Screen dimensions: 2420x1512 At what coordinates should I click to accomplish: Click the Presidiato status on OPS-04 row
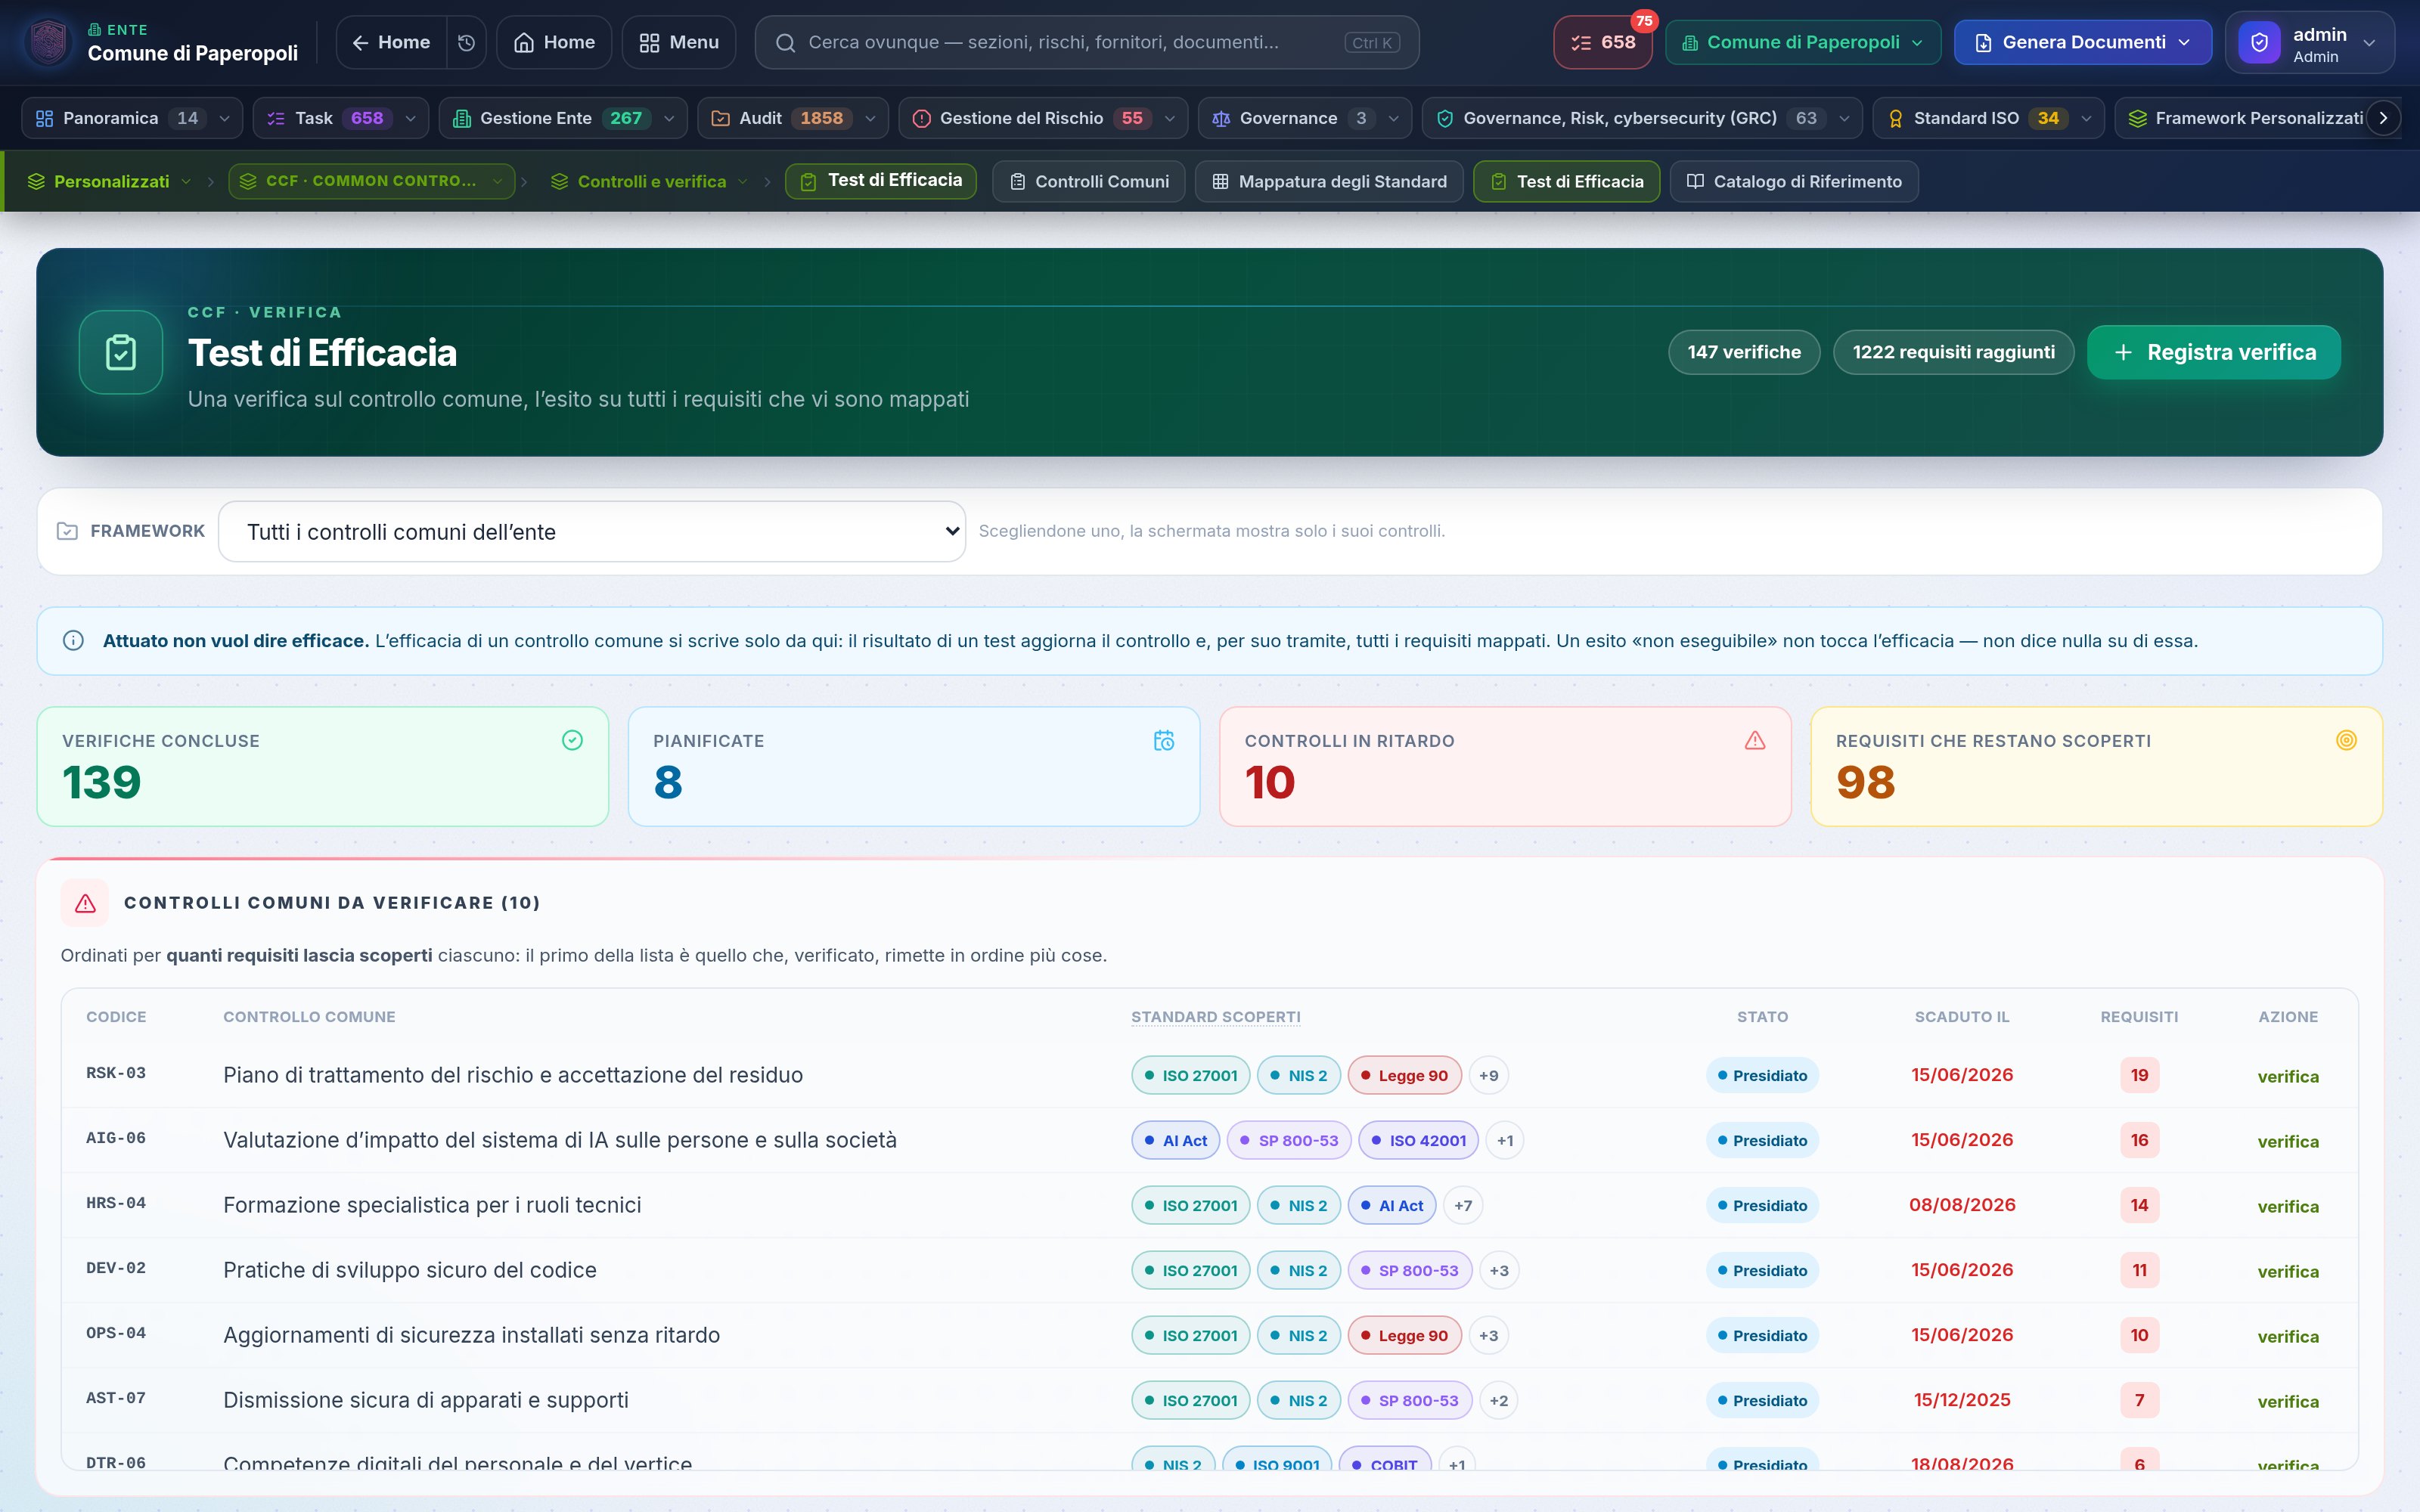coord(1762,1335)
